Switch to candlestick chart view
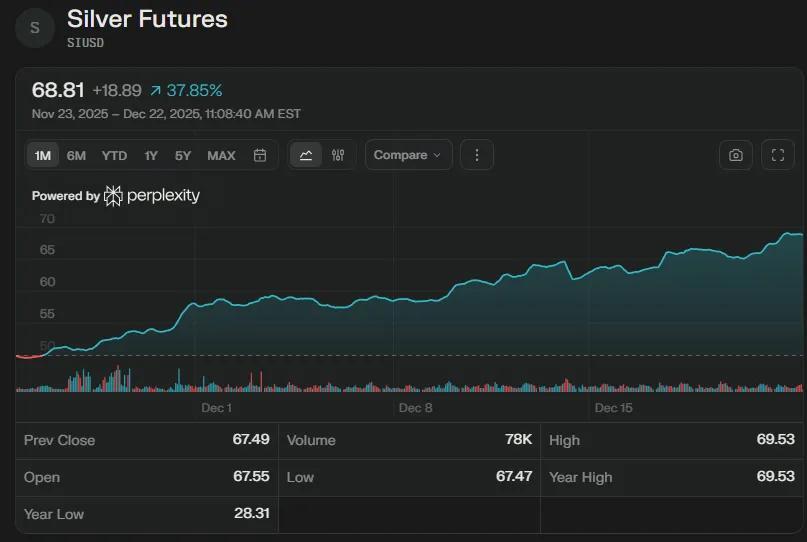This screenshot has width=807, height=542. [x=338, y=155]
